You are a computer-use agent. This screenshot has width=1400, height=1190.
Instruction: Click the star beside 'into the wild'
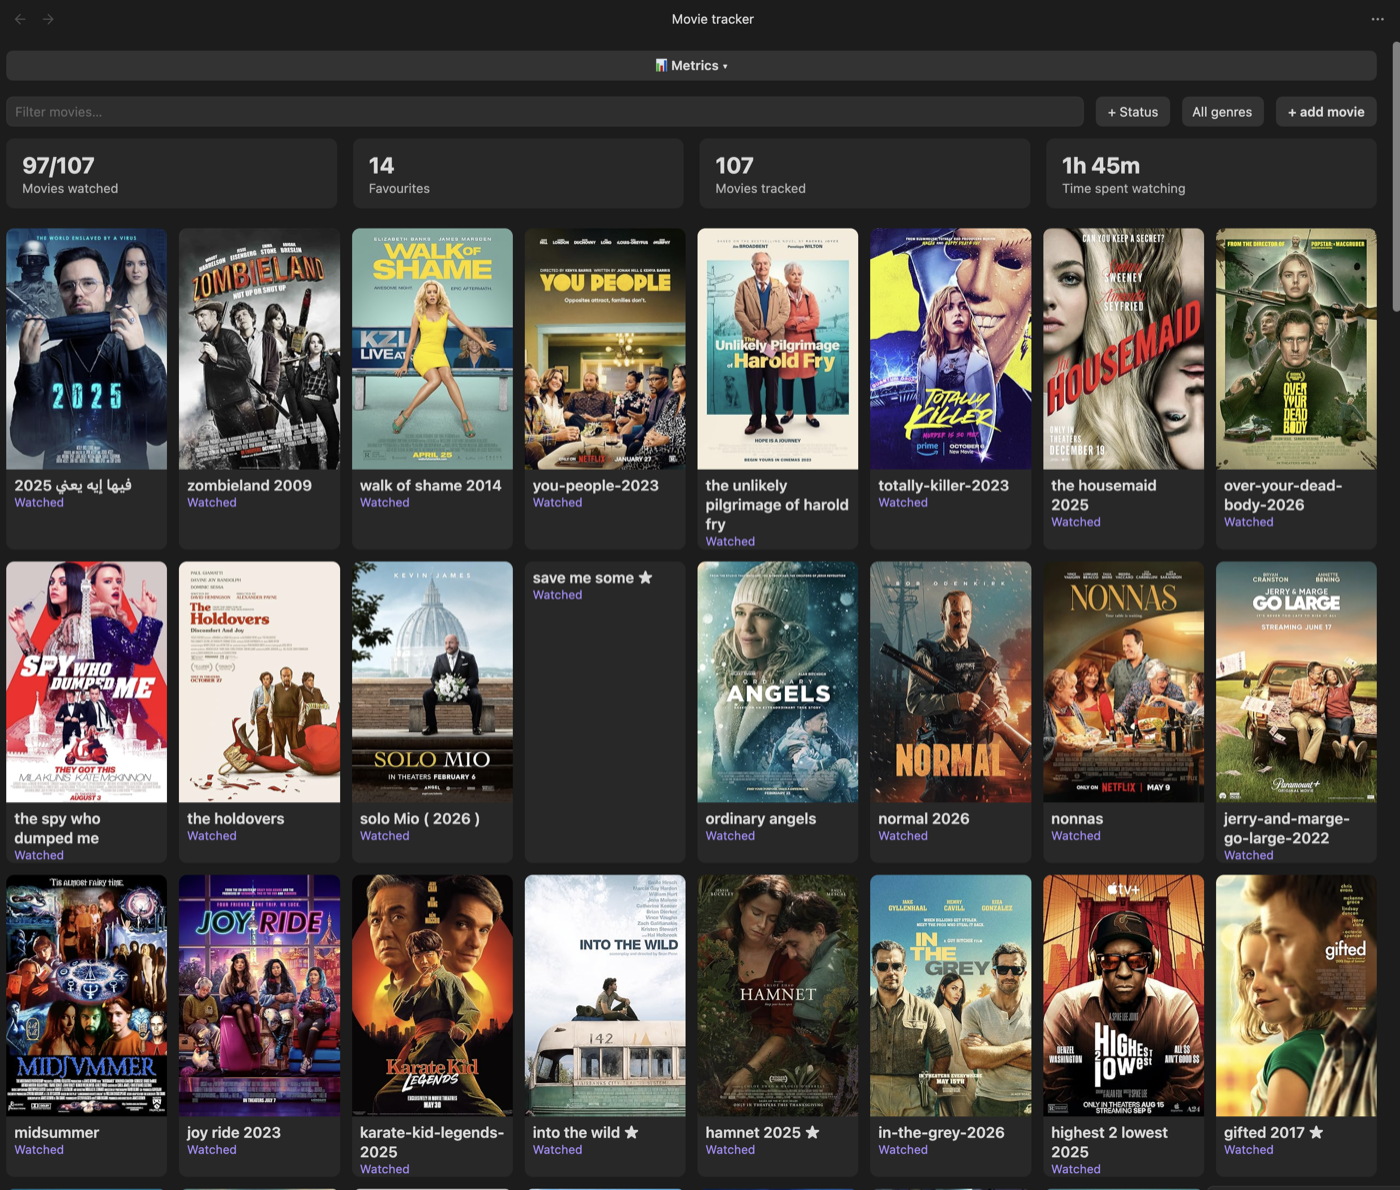point(631,1132)
